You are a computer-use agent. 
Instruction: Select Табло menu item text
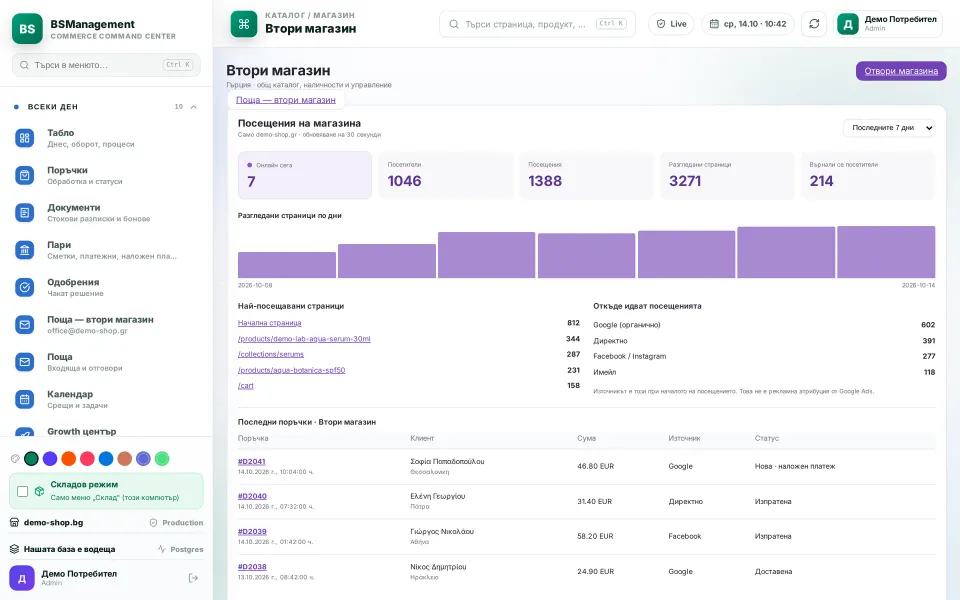click(61, 133)
